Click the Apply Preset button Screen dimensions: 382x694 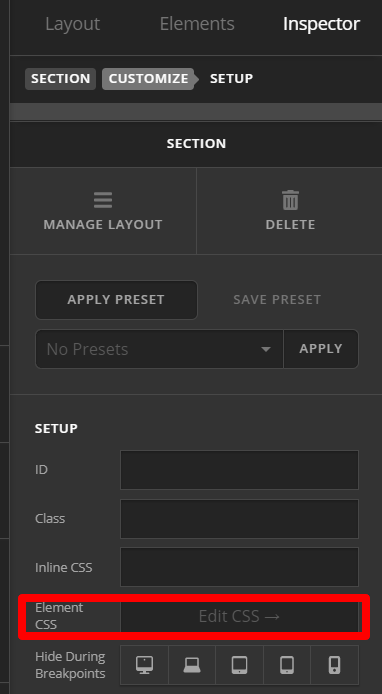pyautogui.click(x=116, y=300)
